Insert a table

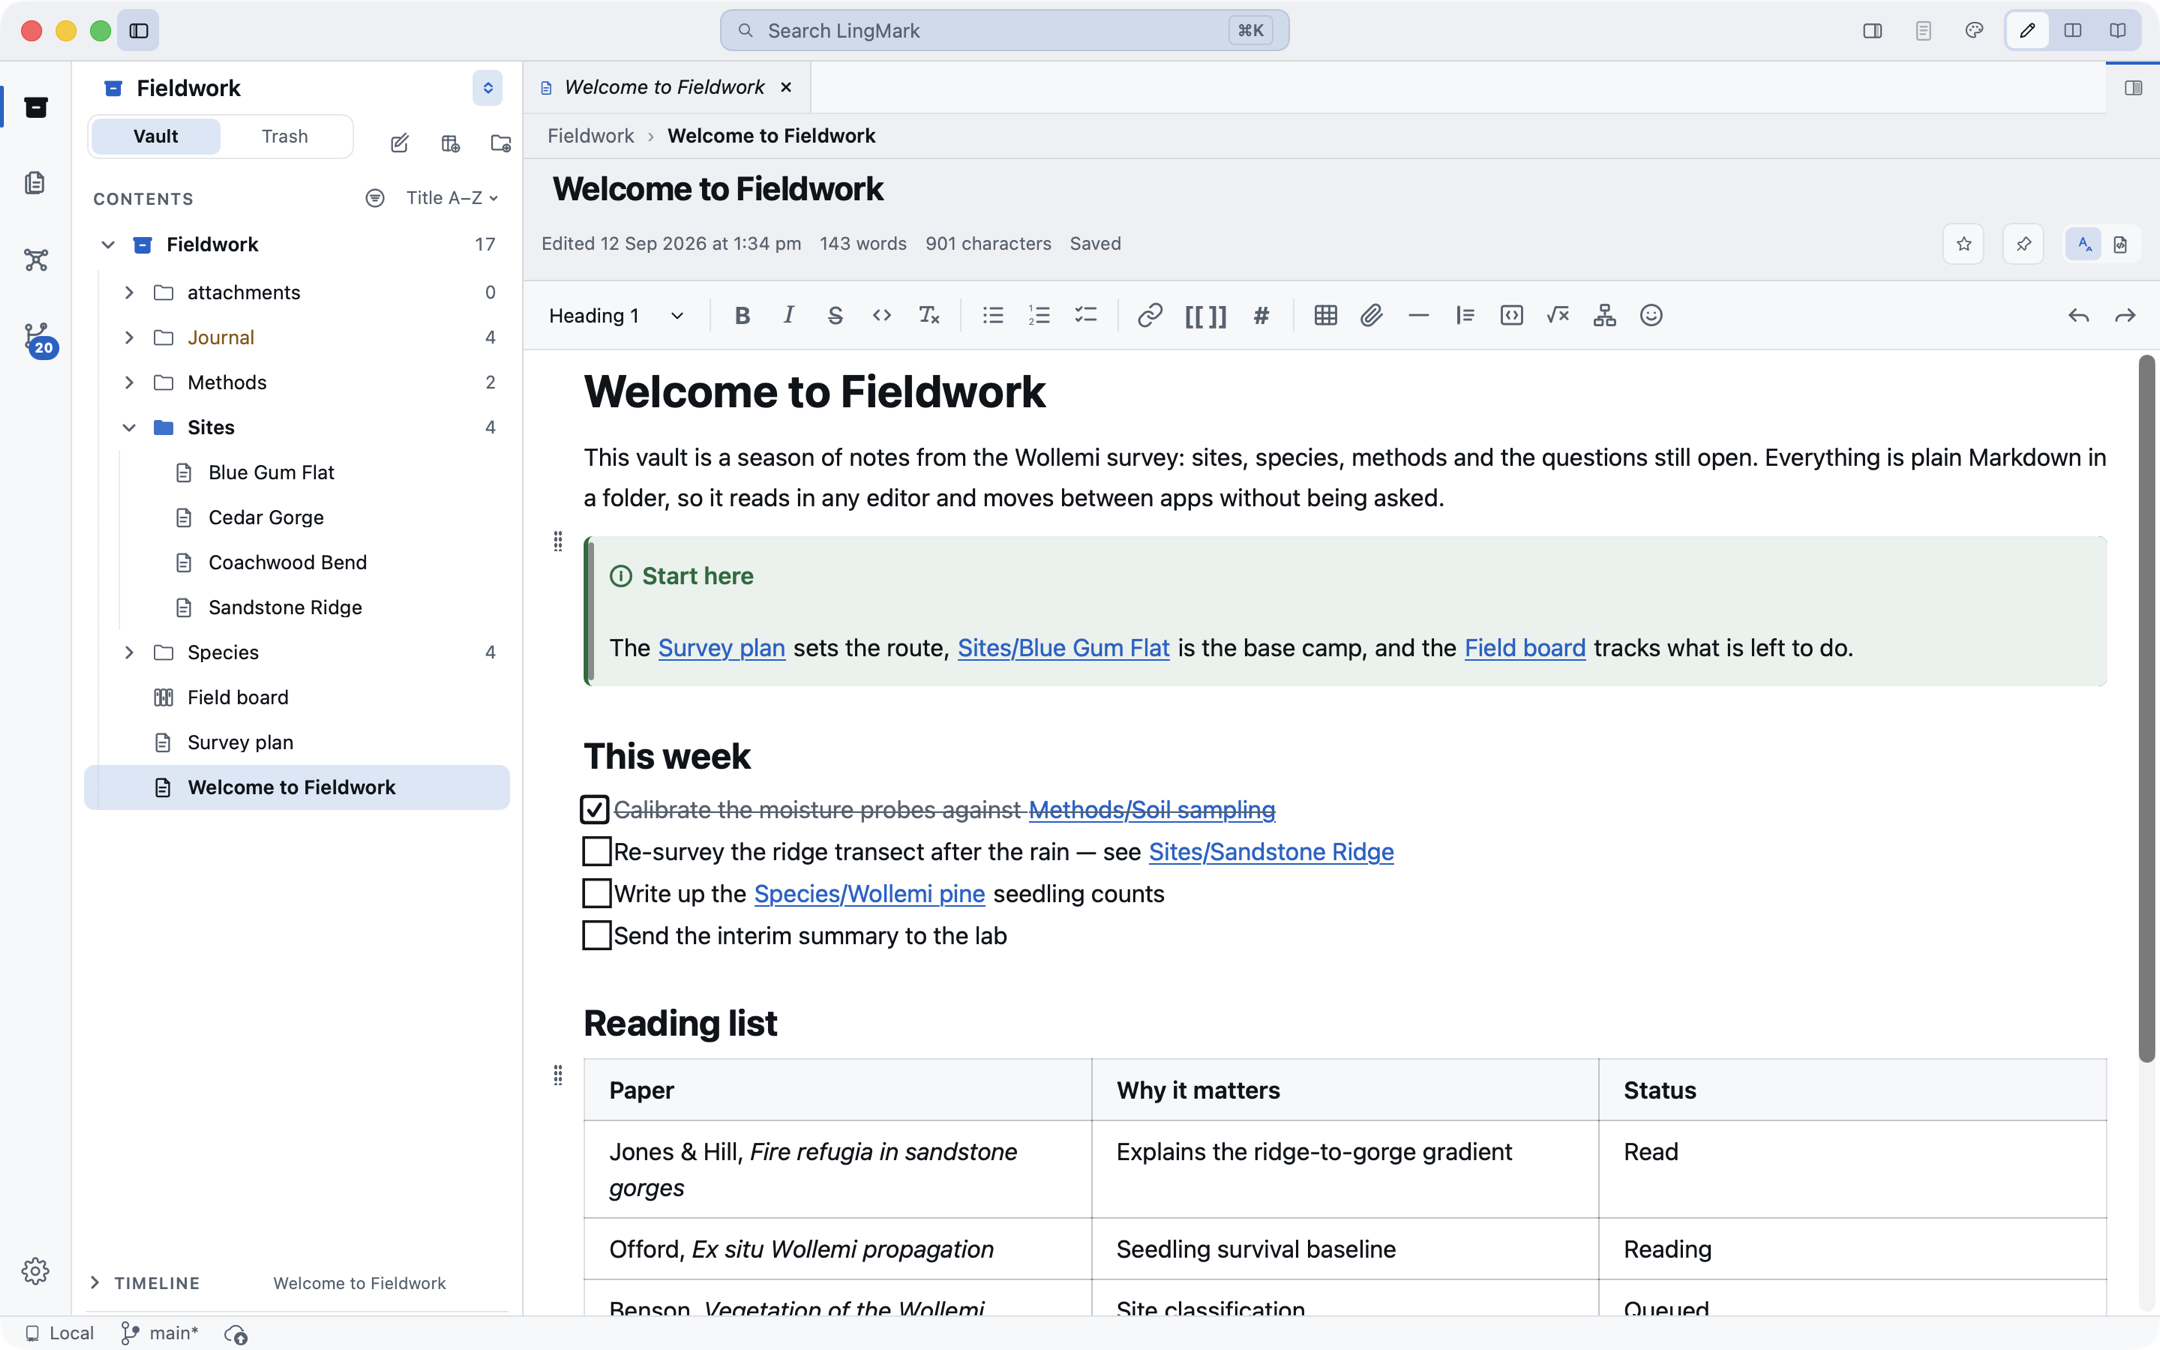click(x=1325, y=316)
